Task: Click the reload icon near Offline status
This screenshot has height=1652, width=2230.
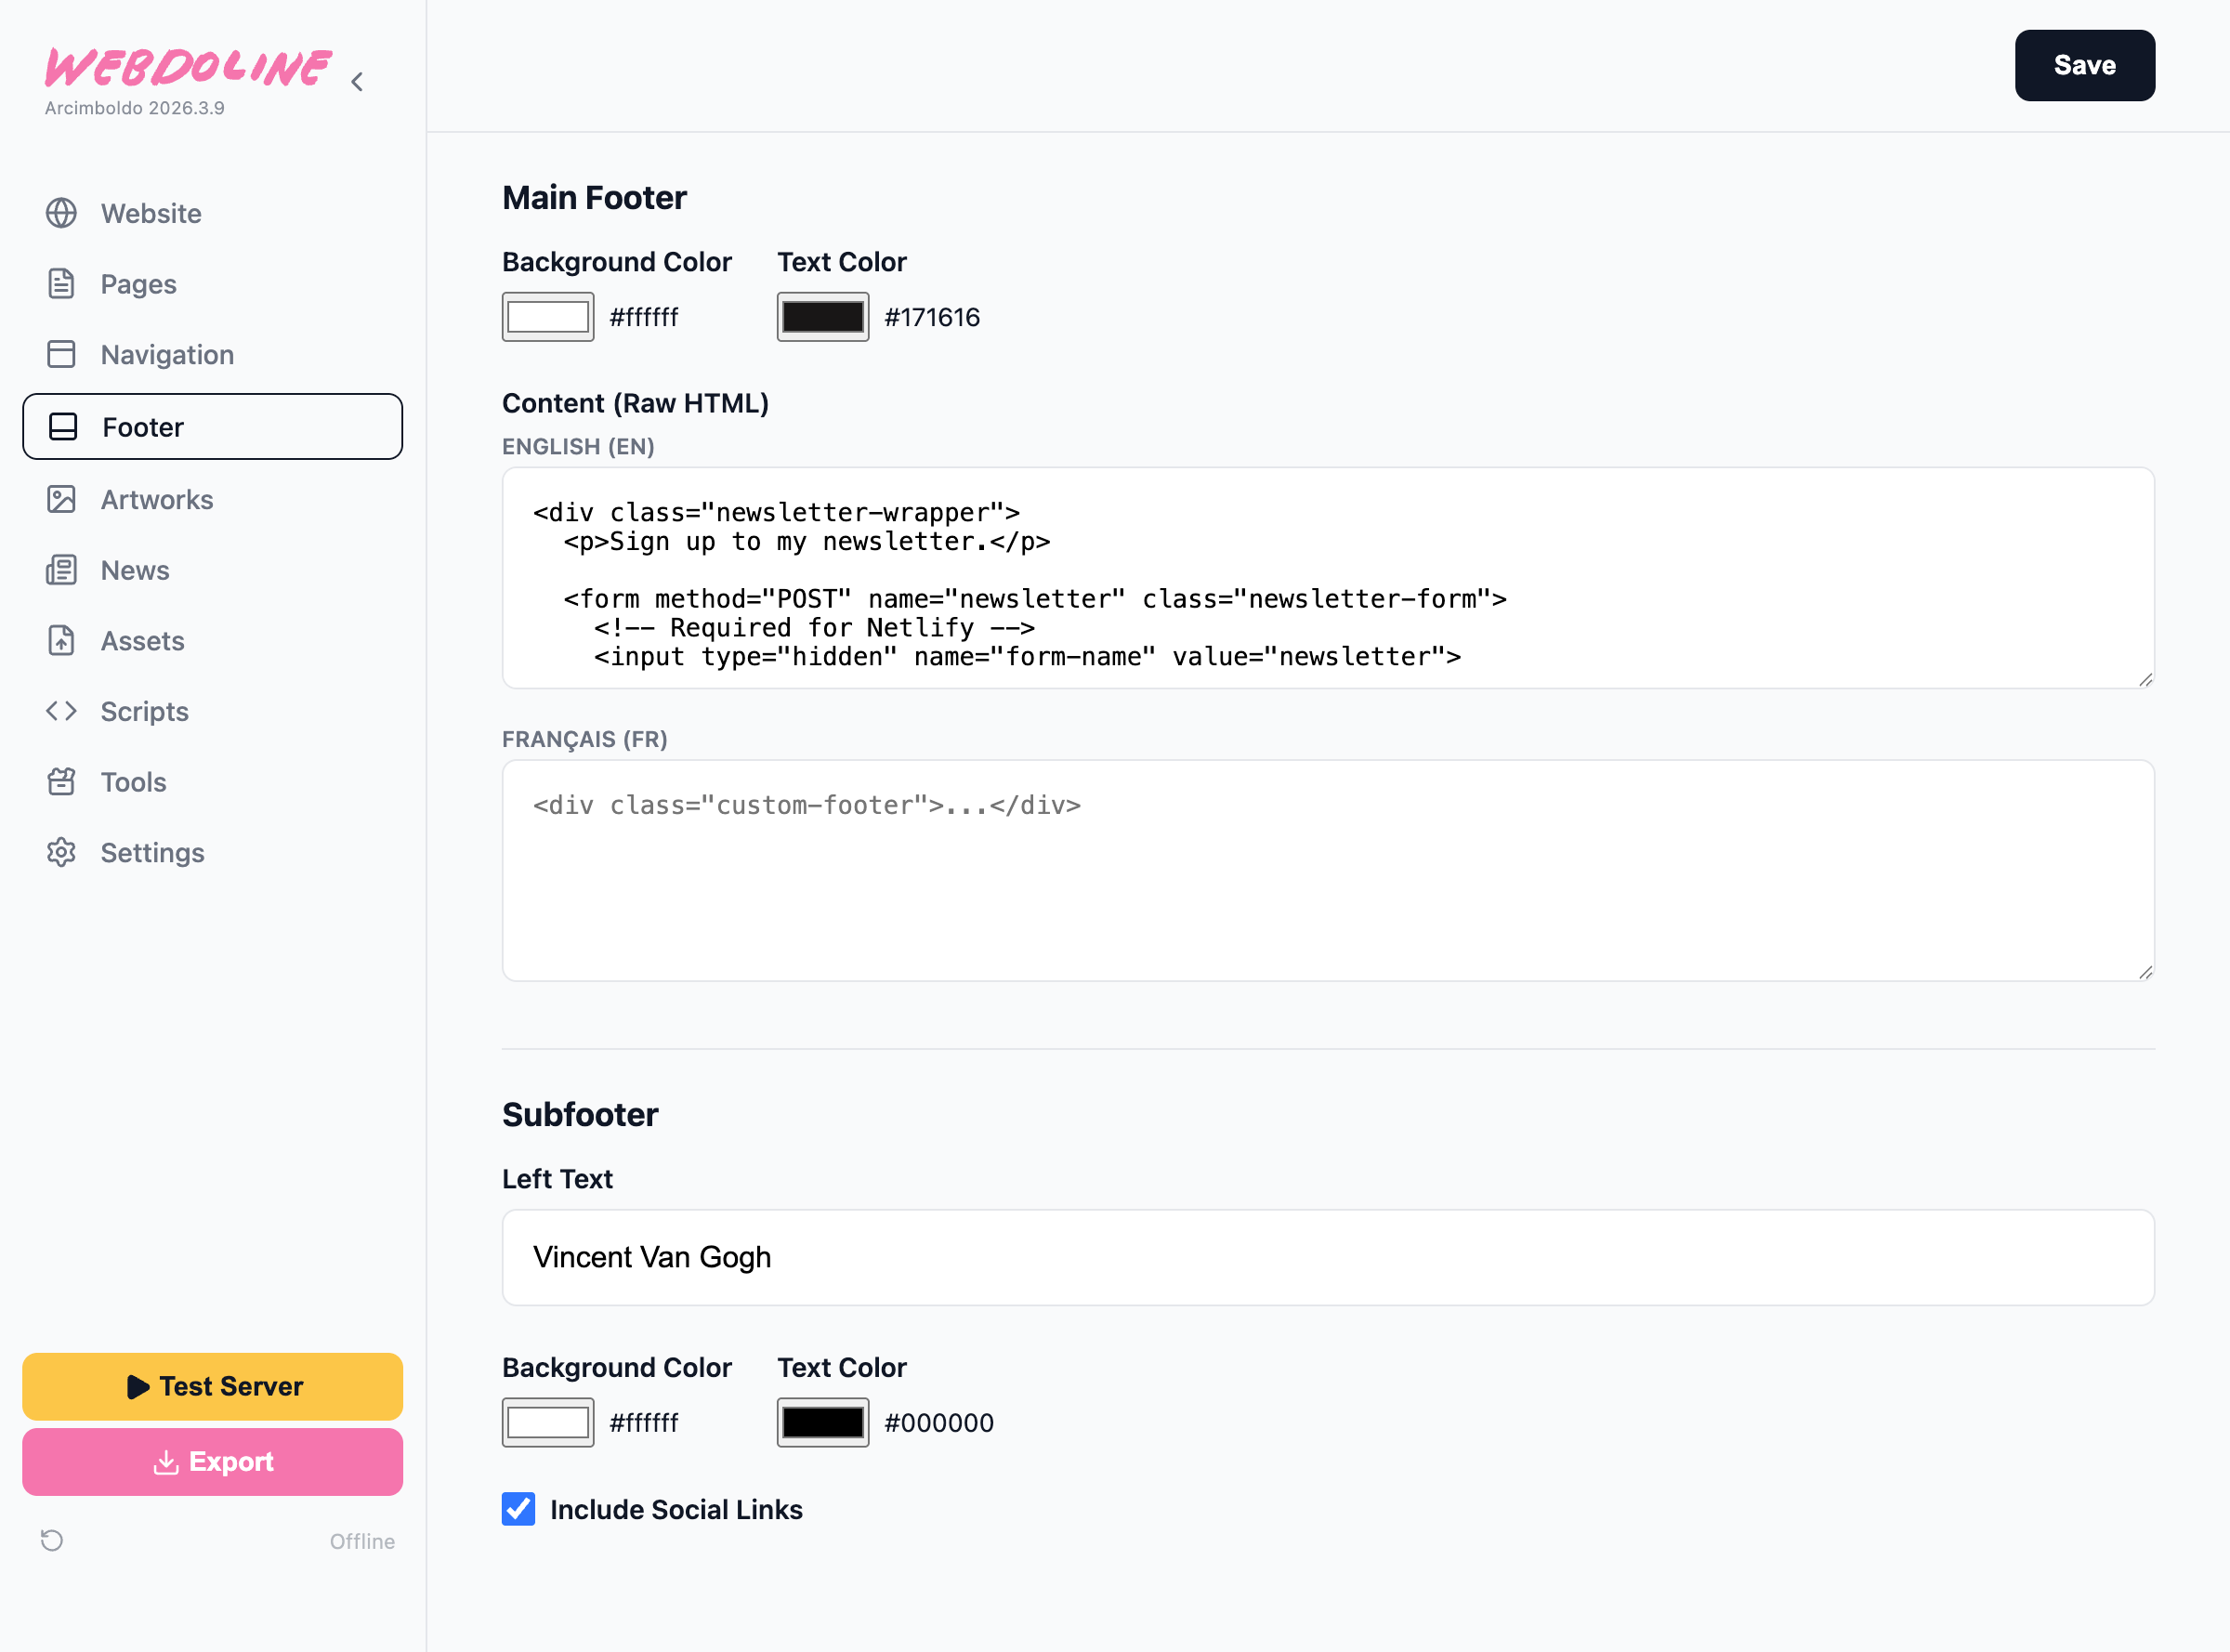Action: tap(52, 1540)
